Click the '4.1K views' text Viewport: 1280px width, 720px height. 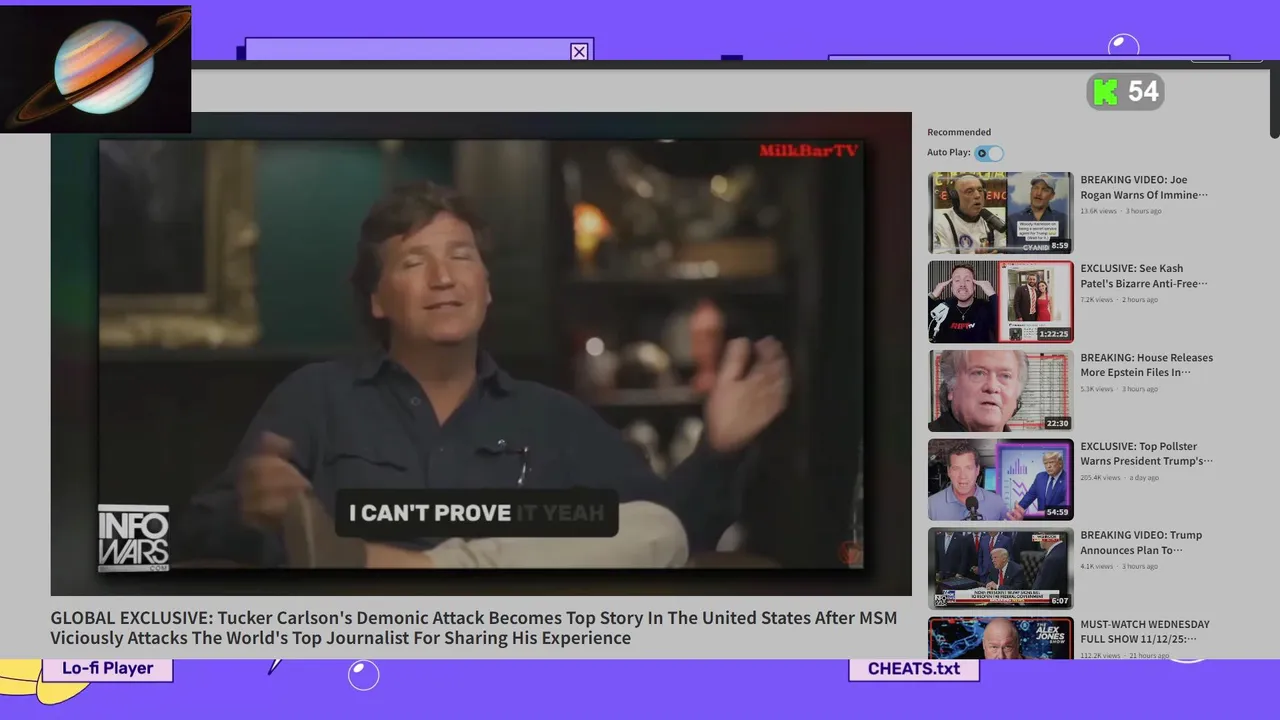click(x=1097, y=567)
